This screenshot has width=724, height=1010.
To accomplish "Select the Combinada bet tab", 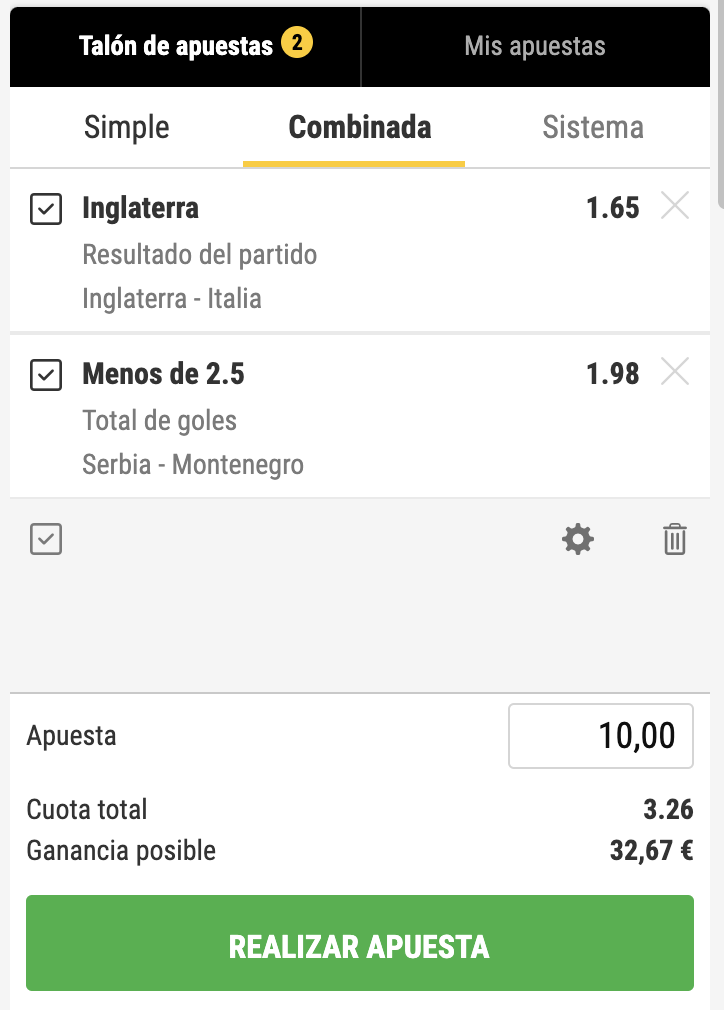I will 360,128.
